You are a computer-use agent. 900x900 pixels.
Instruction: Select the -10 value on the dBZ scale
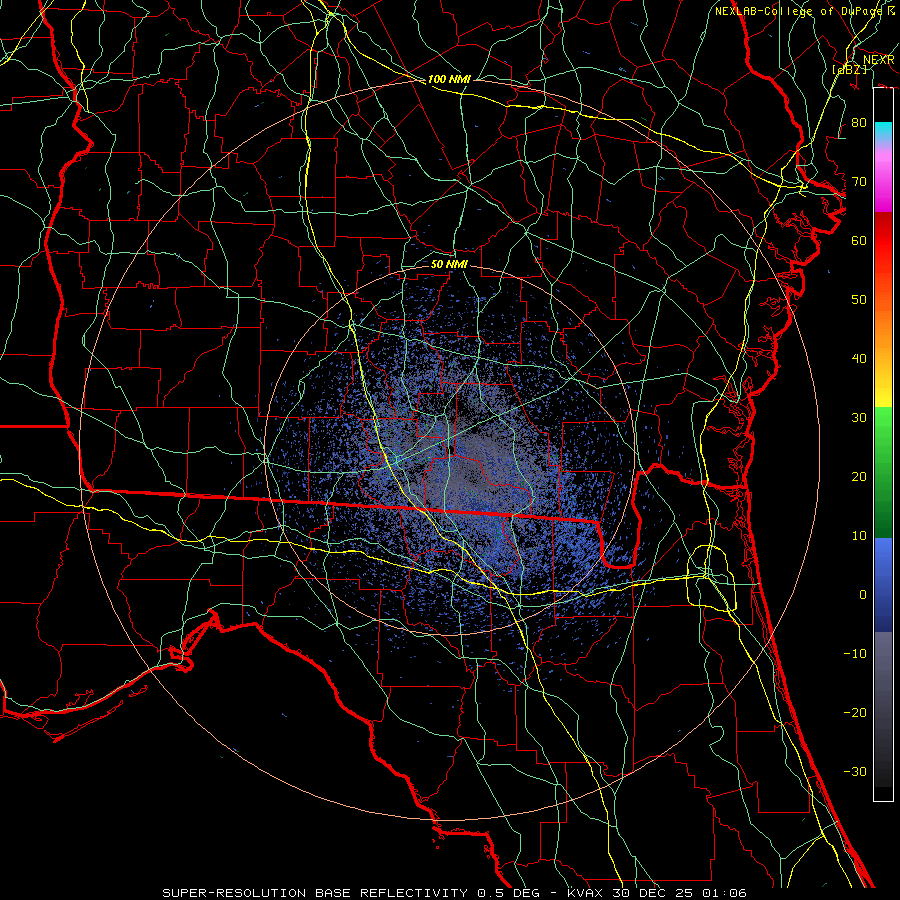(855, 654)
